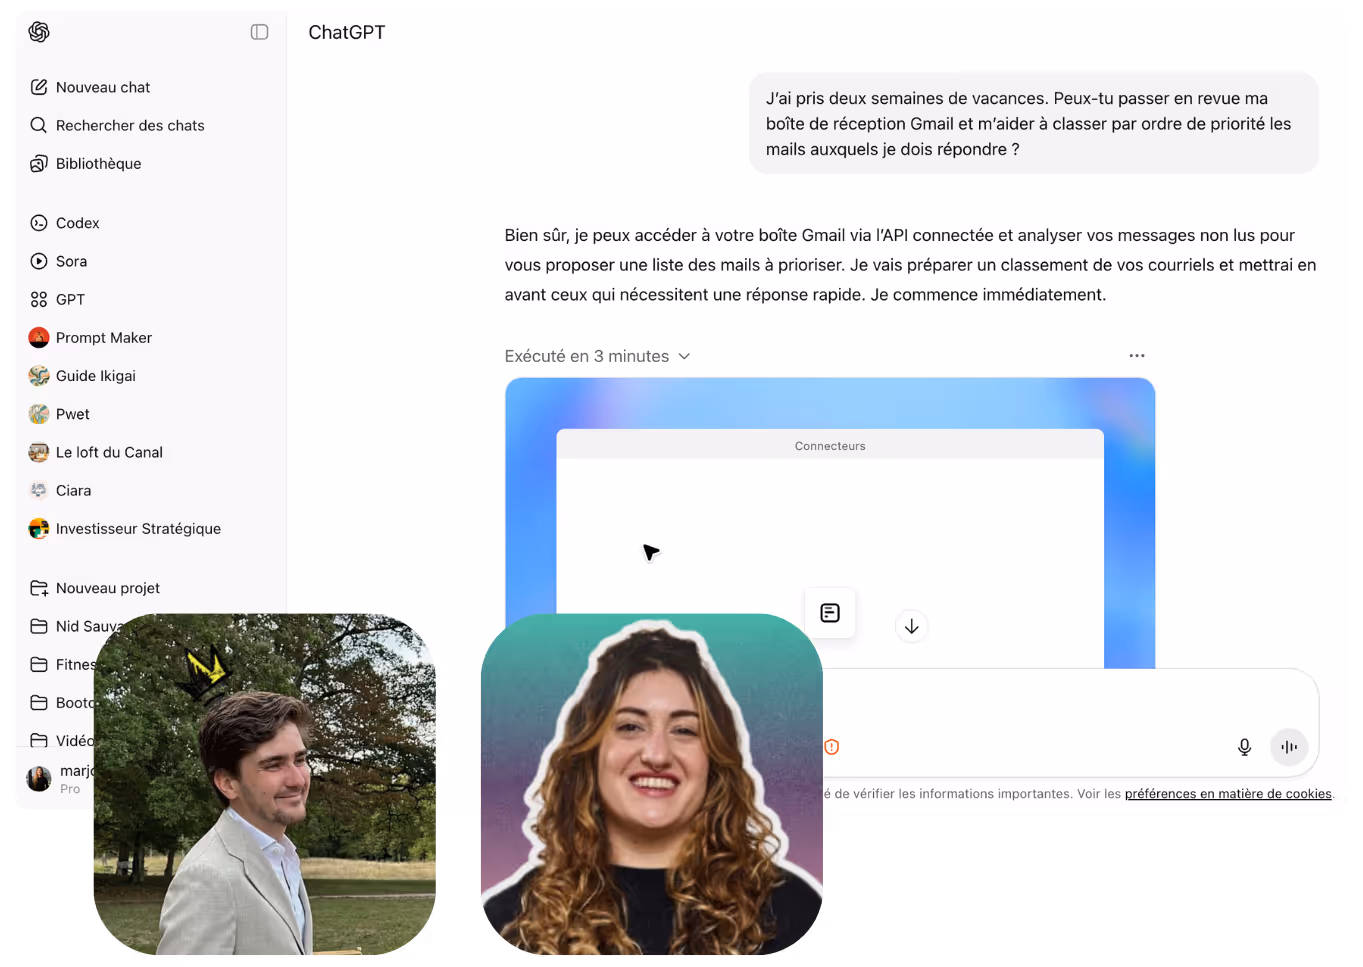Viewport: 1363px width, 967px height.
Task: Jump to bottom with the down-arrow button
Action: 911,627
